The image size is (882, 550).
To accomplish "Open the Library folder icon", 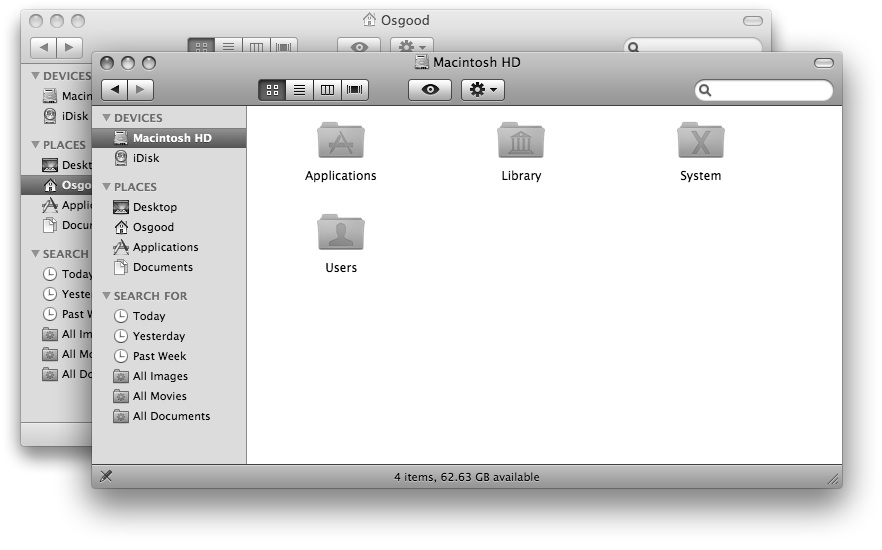I will click(520, 142).
